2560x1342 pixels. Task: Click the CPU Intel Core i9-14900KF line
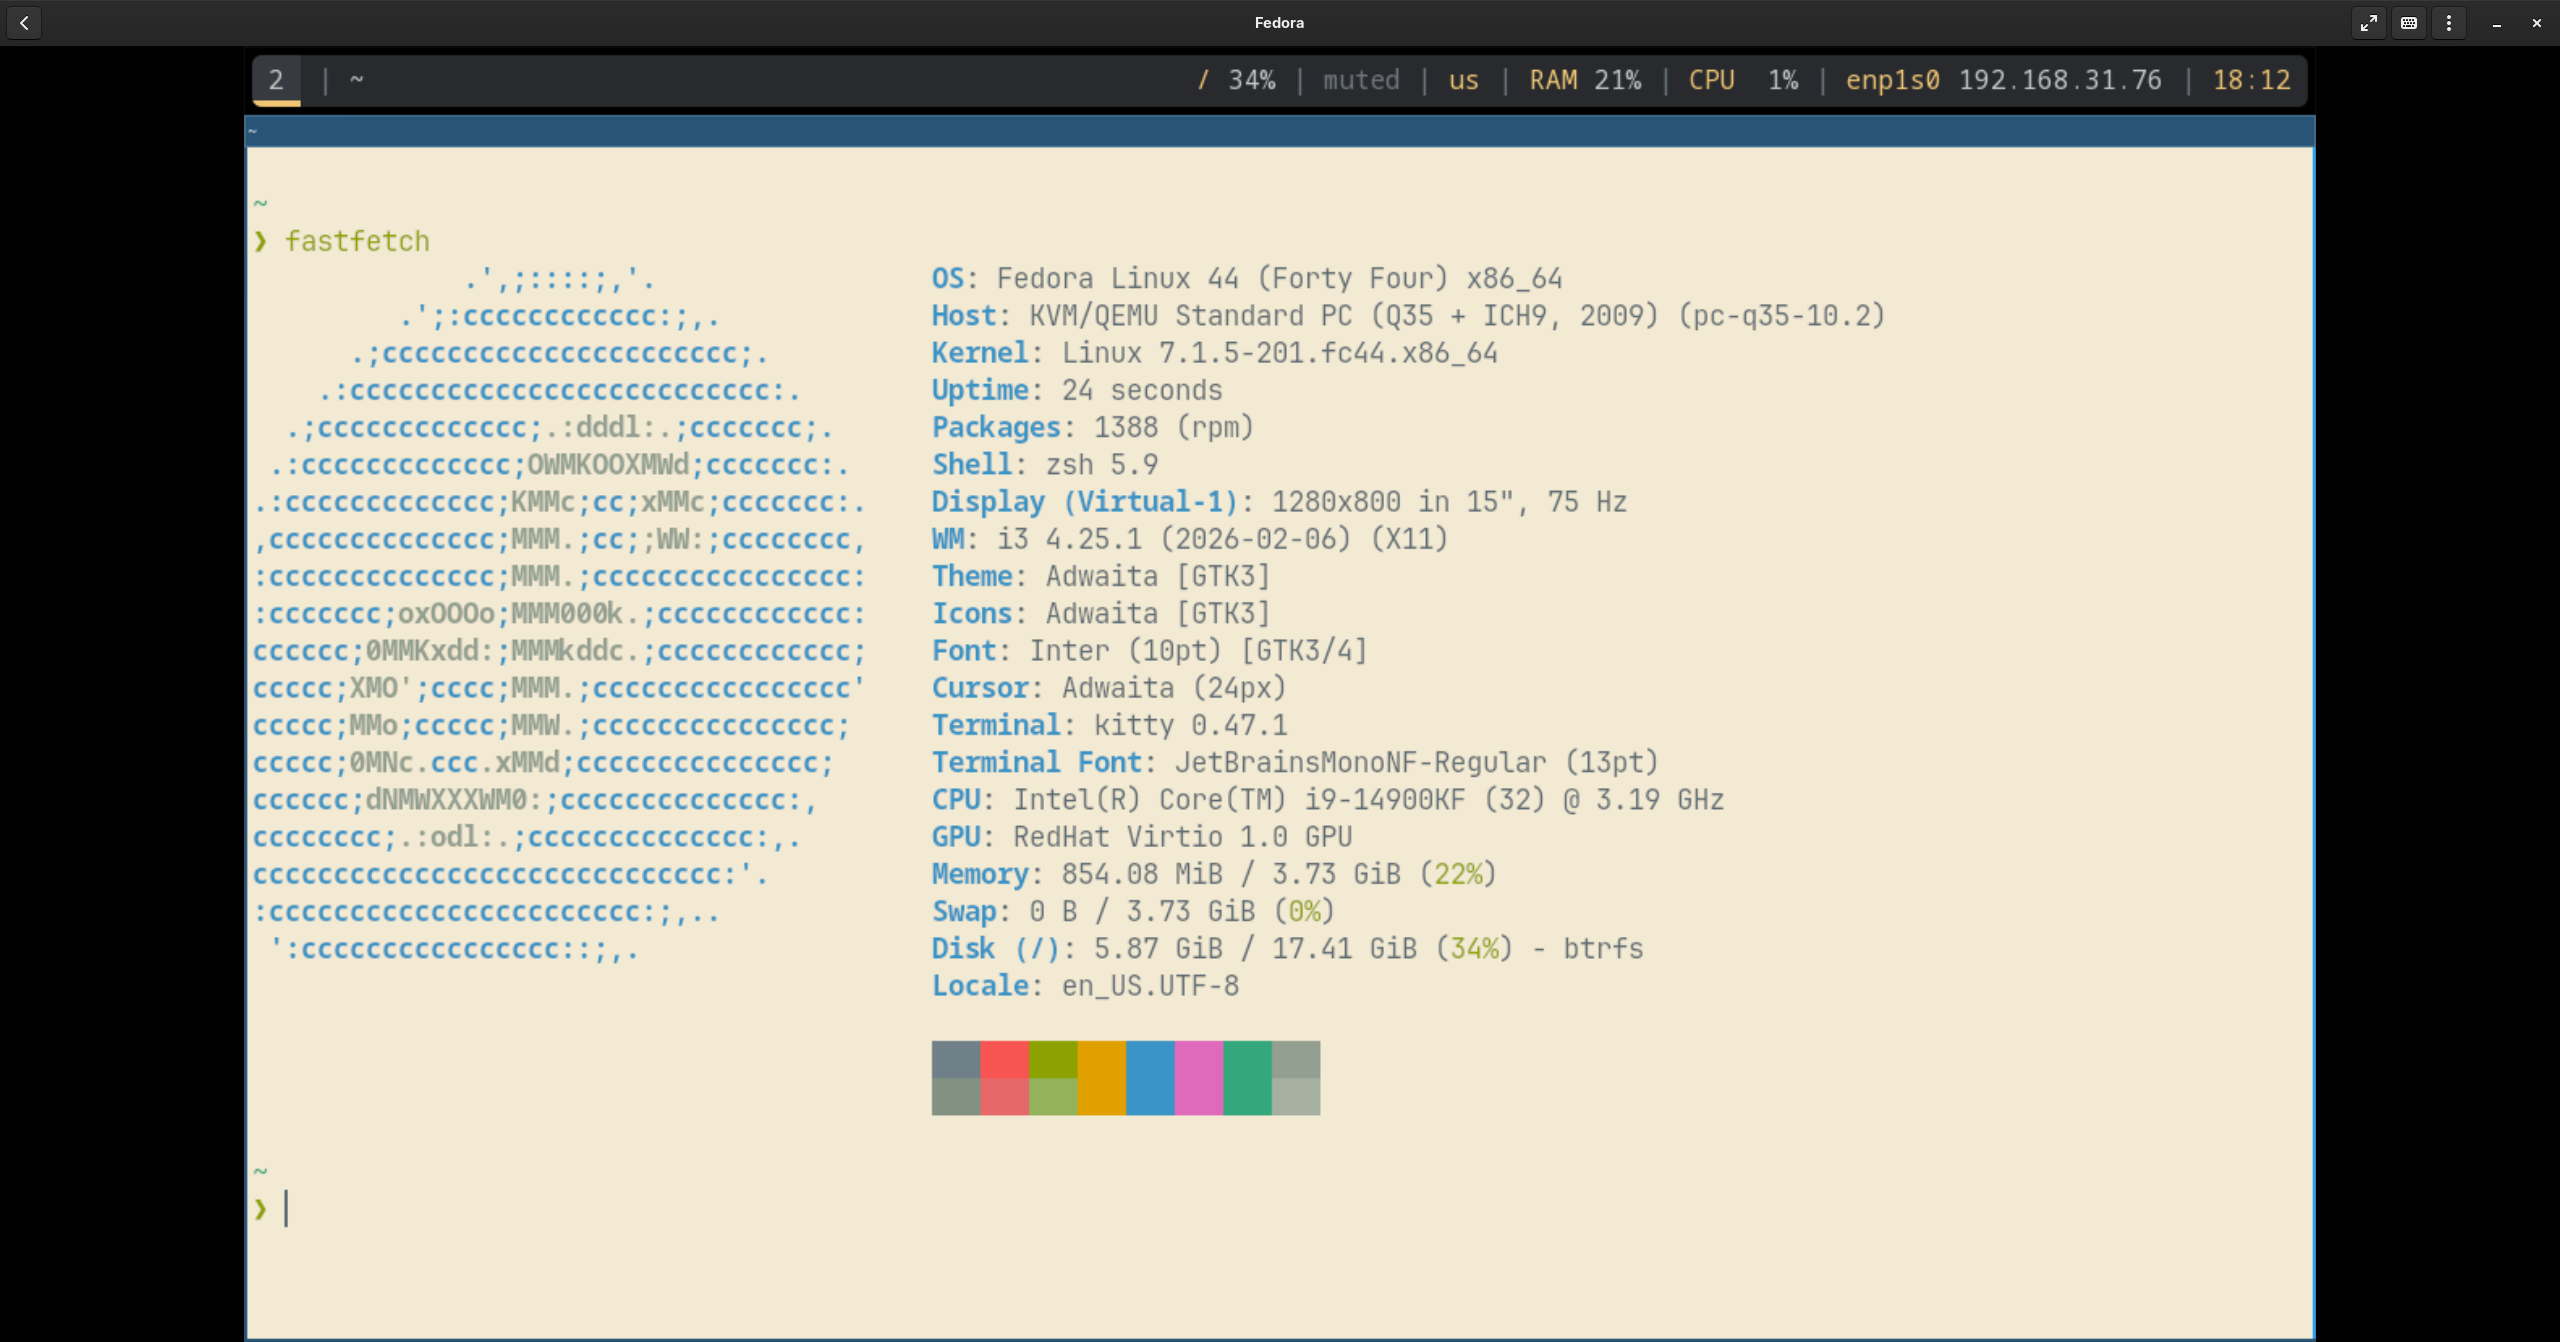1328,800
